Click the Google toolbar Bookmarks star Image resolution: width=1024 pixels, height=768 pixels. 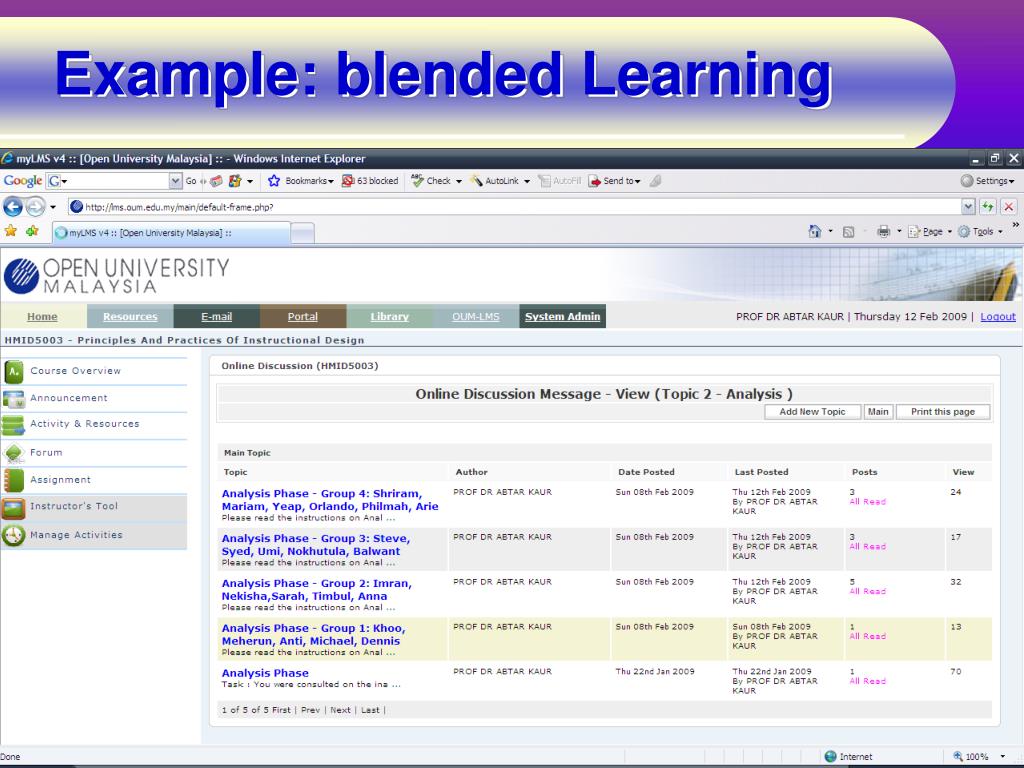coord(274,181)
